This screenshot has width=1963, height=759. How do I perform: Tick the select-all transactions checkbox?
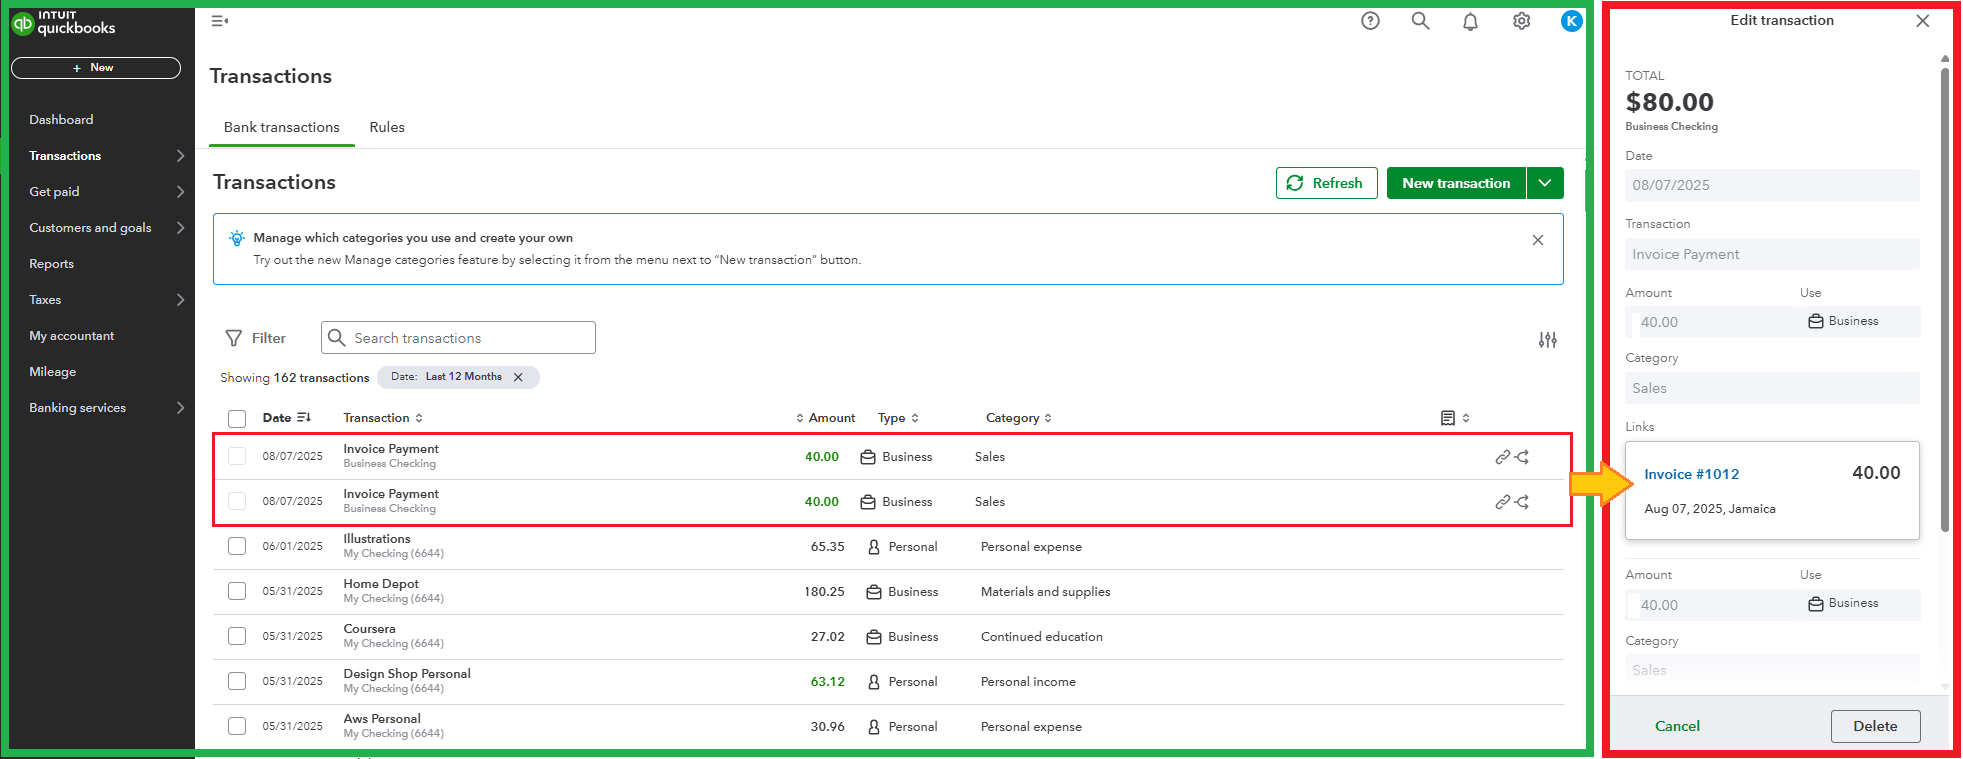point(237,419)
